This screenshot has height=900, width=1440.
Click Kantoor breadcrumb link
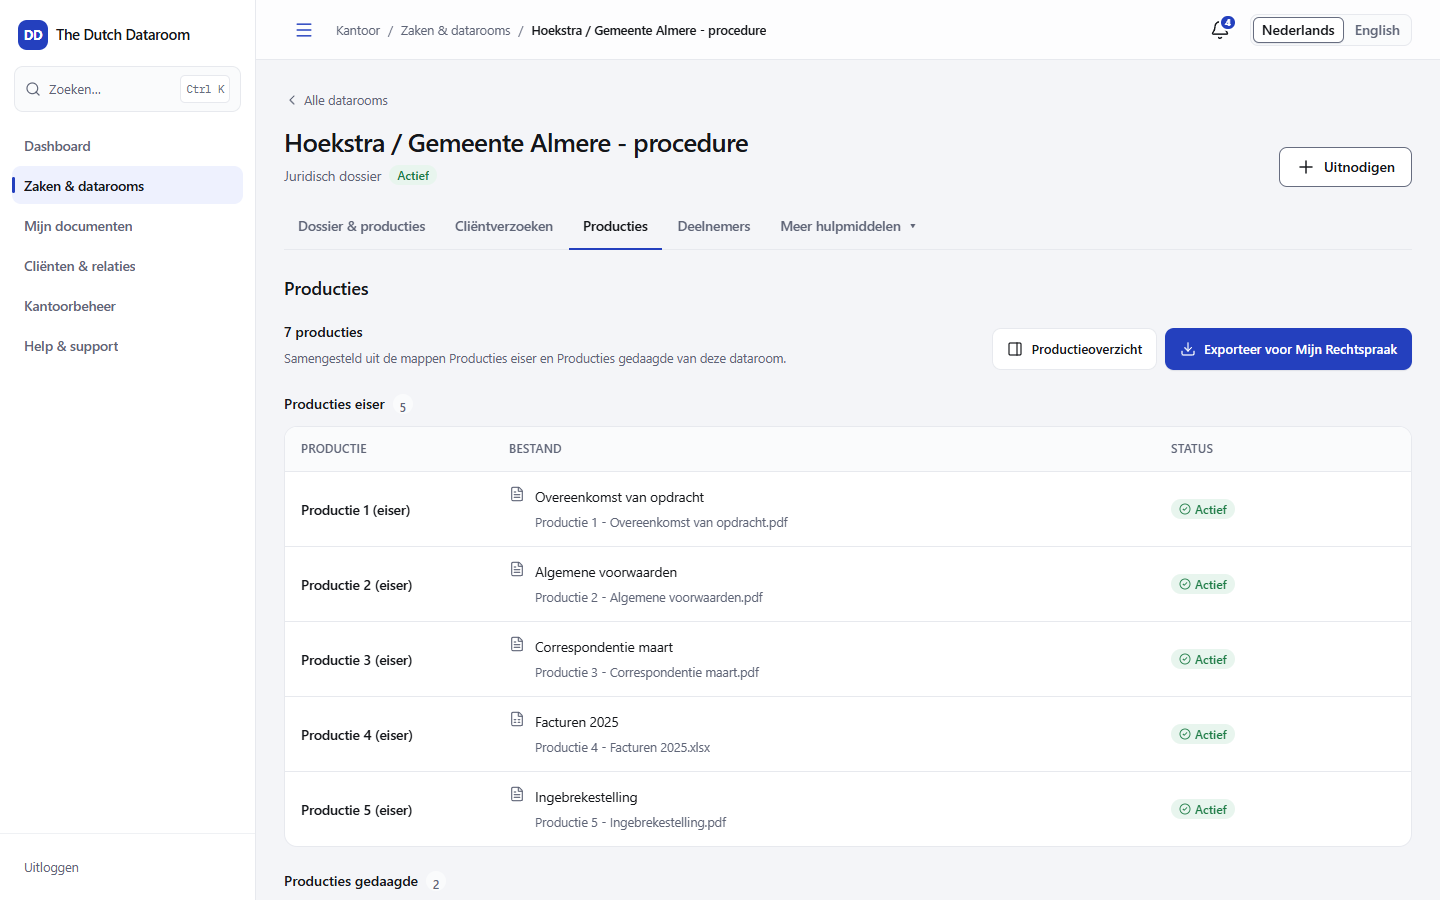[358, 30]
